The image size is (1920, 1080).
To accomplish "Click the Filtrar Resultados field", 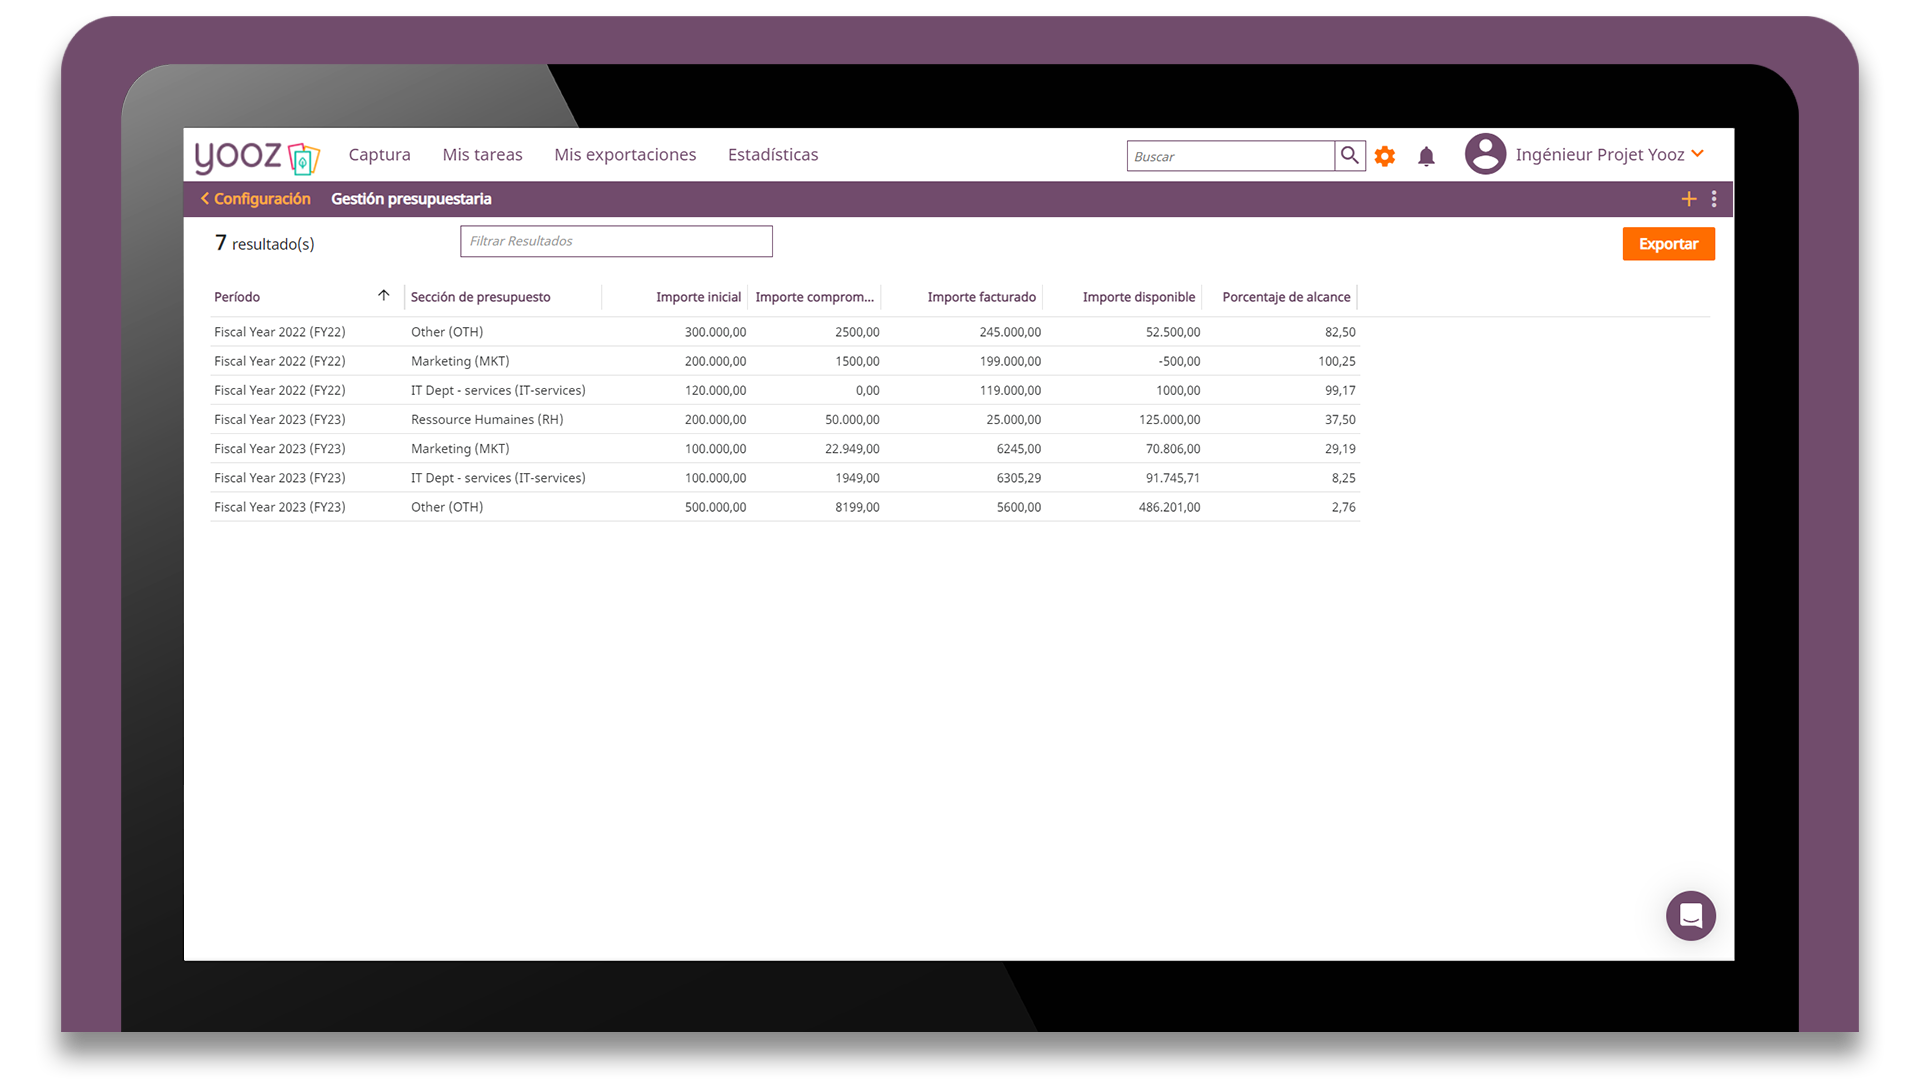I will point(616,241).
